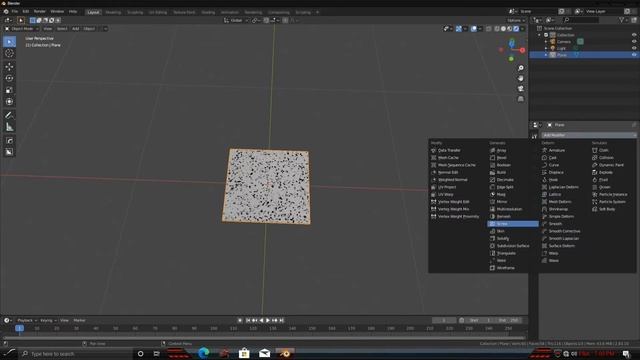Select the Select Box tool in left toolbar
640x360 pixels.
point(9,42)
